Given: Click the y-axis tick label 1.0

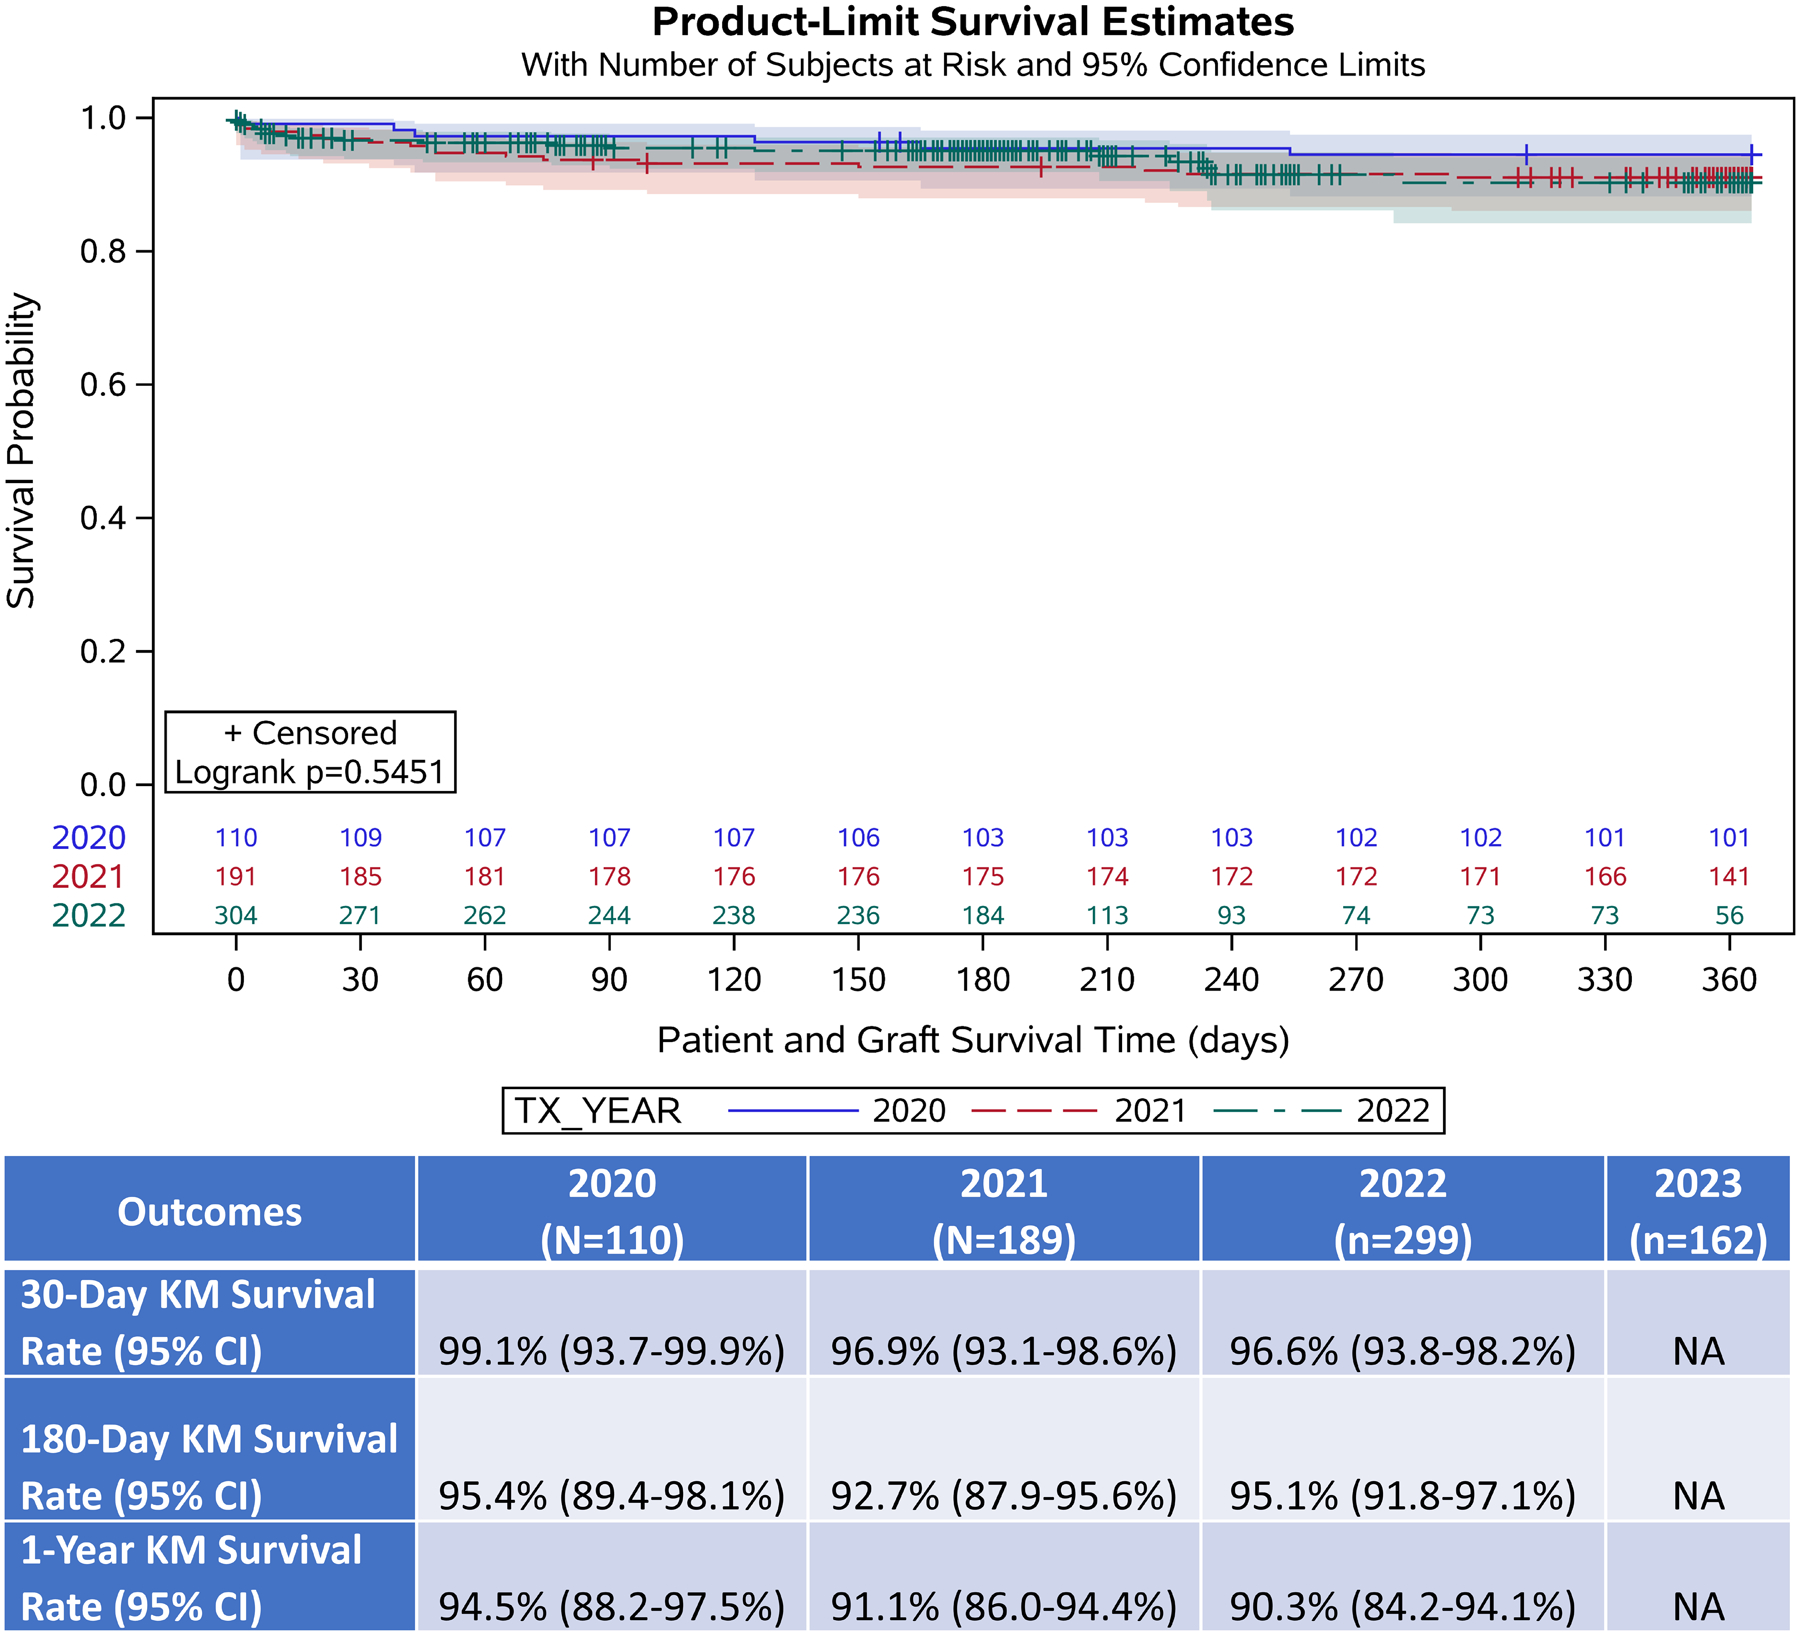Looking at the screenshot, I should point(104,119).
